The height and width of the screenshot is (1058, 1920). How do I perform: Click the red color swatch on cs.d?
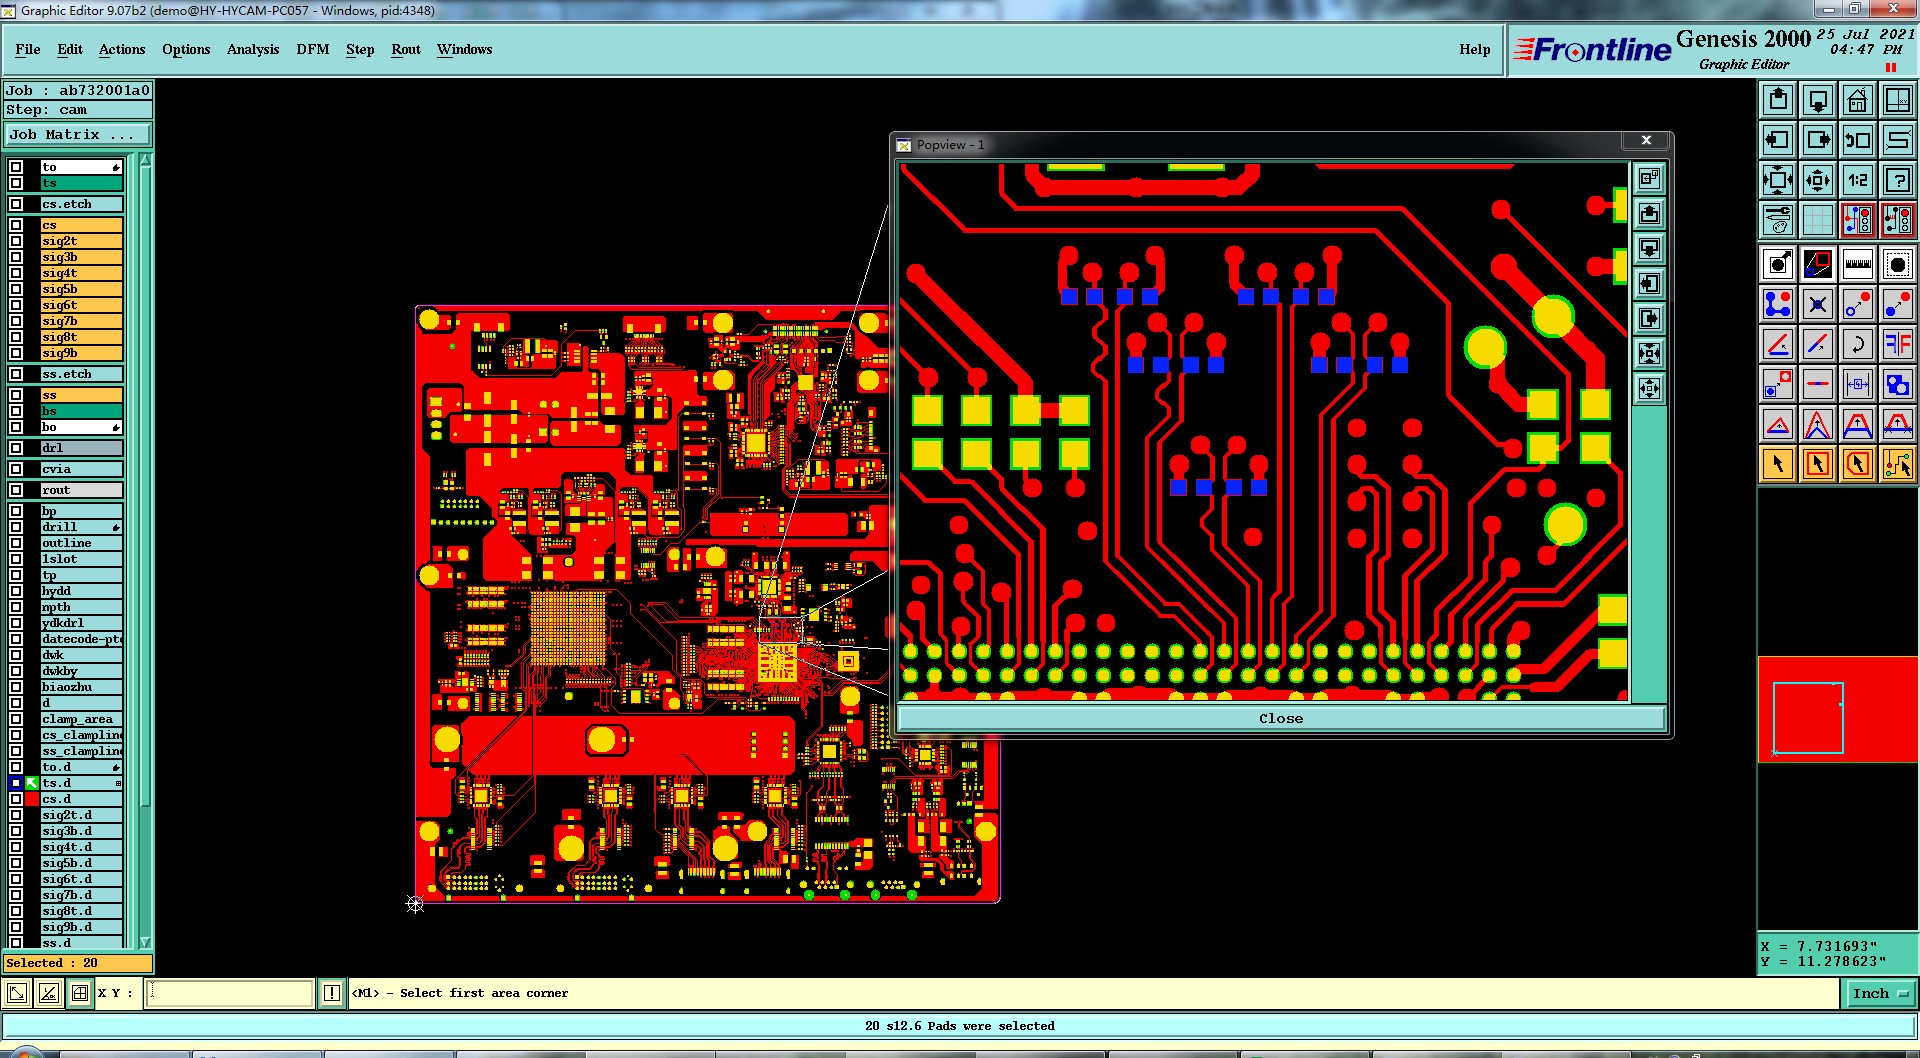pos(32,799)
